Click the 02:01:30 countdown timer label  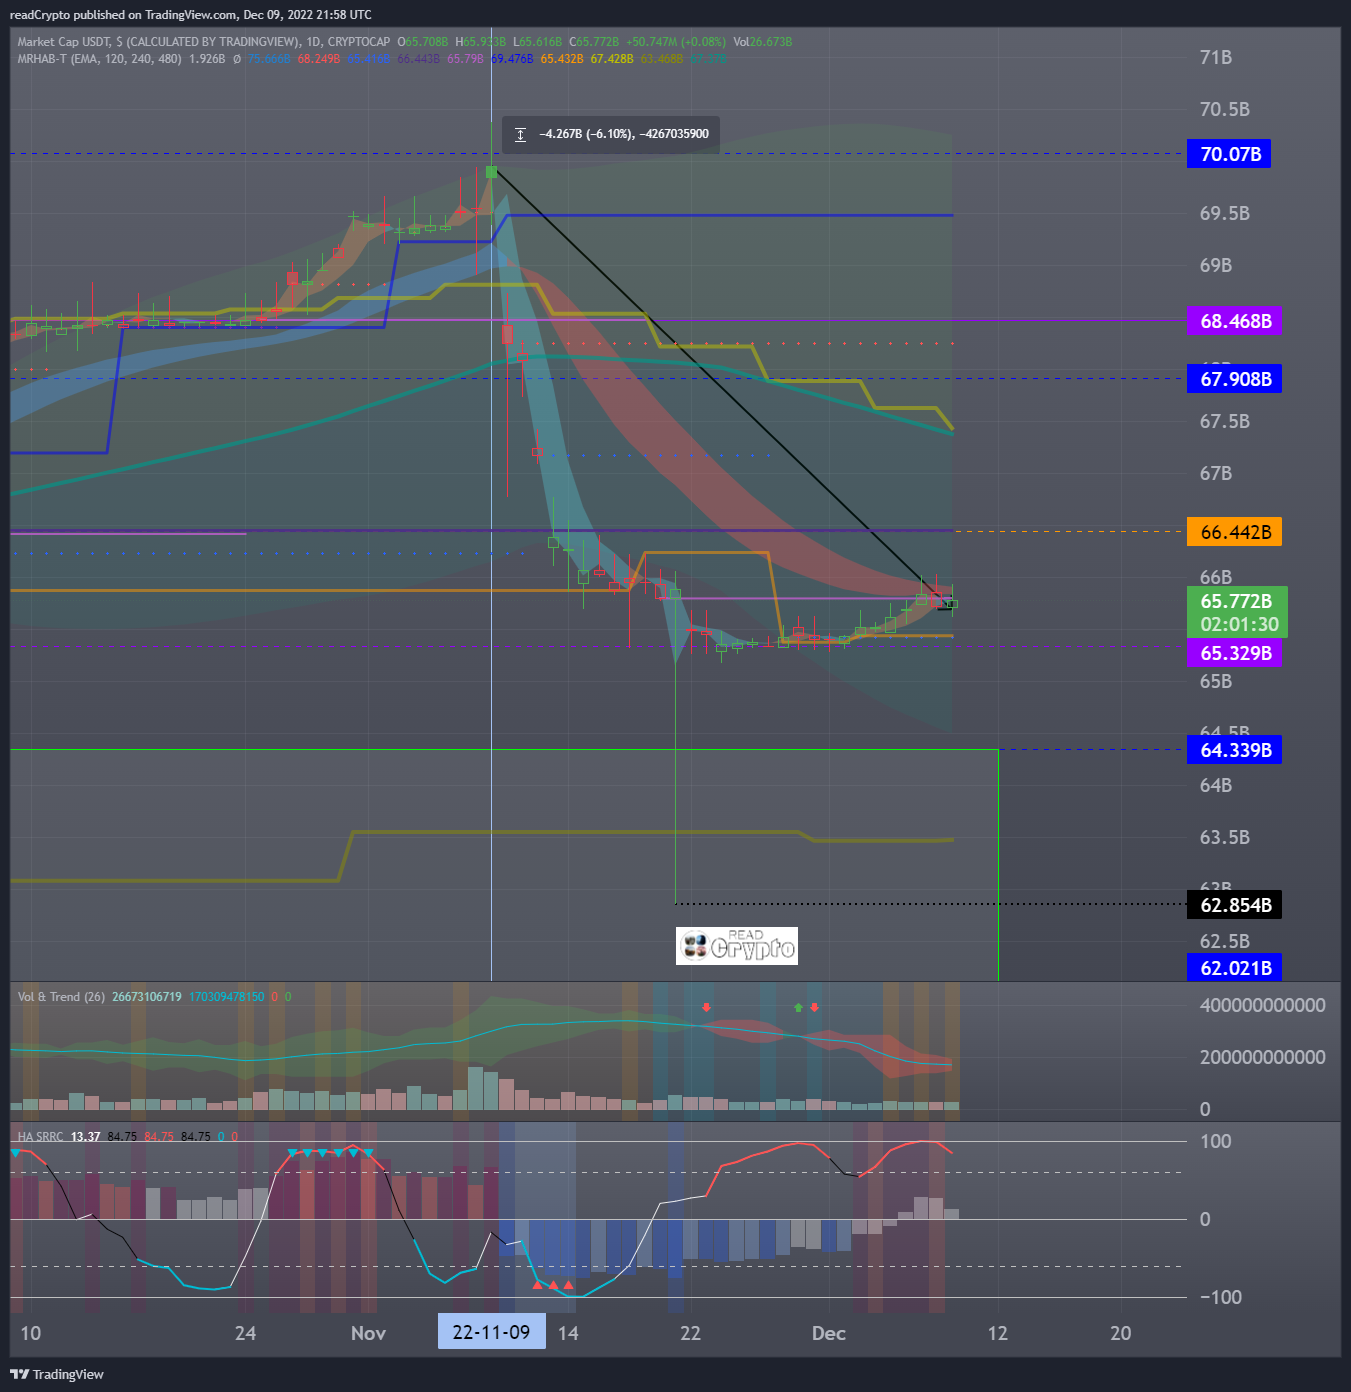coord(1239,624)
